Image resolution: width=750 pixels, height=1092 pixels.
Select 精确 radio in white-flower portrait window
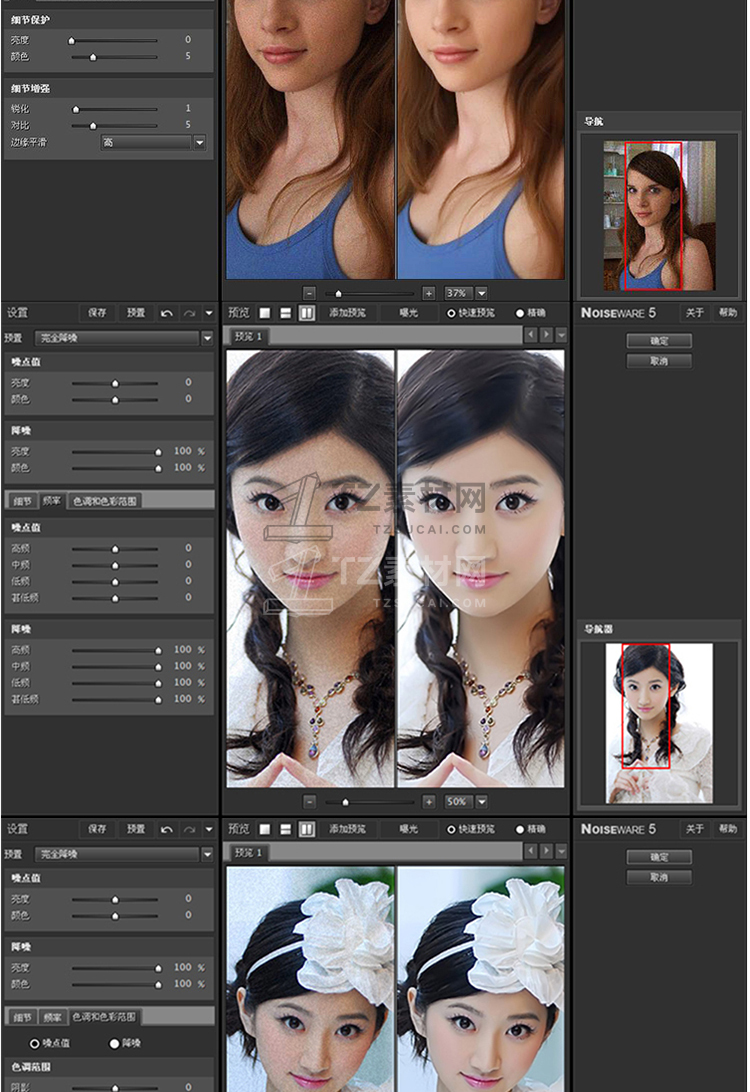pos(519,829)
